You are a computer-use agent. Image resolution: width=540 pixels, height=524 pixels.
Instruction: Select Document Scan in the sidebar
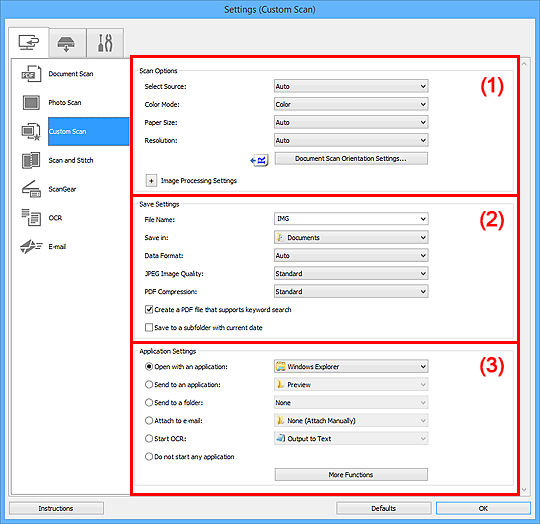pos(71,74)
